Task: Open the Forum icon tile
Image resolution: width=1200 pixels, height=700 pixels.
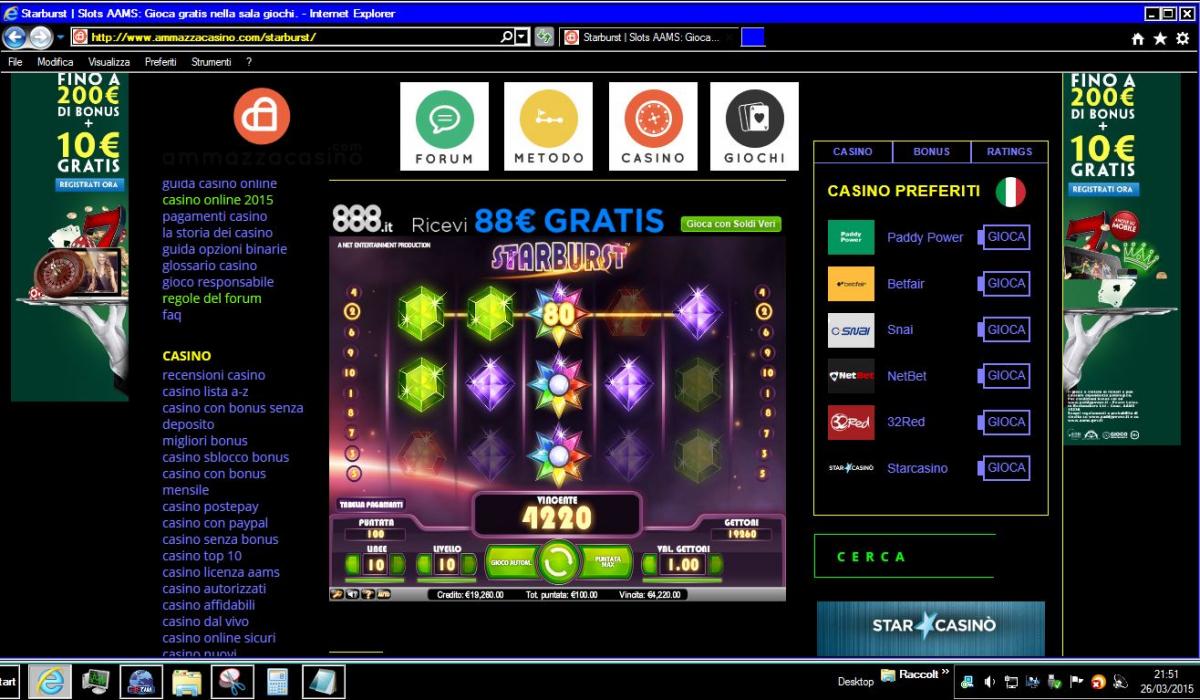Action: pos(444,126)
